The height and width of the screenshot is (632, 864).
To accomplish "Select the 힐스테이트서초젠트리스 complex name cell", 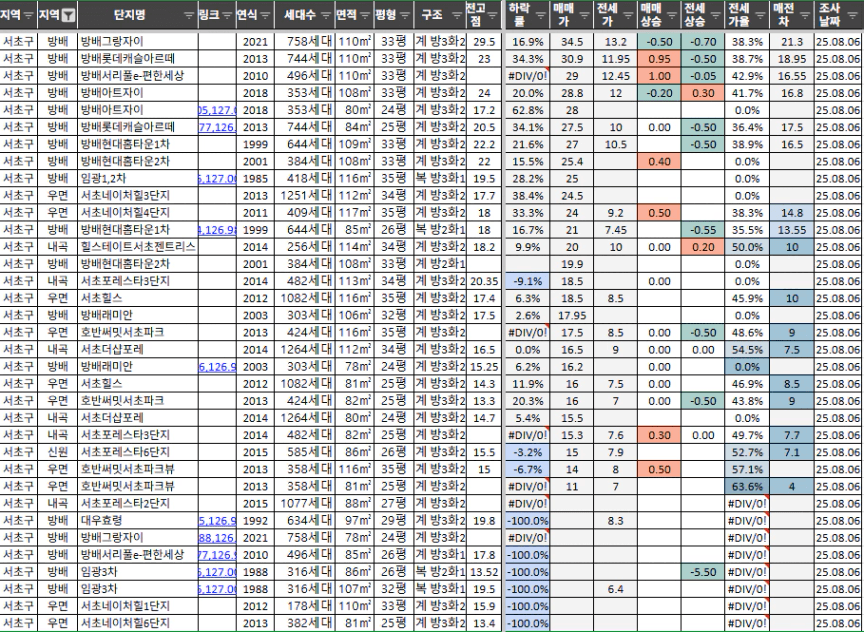I will (x=138, y=247).
